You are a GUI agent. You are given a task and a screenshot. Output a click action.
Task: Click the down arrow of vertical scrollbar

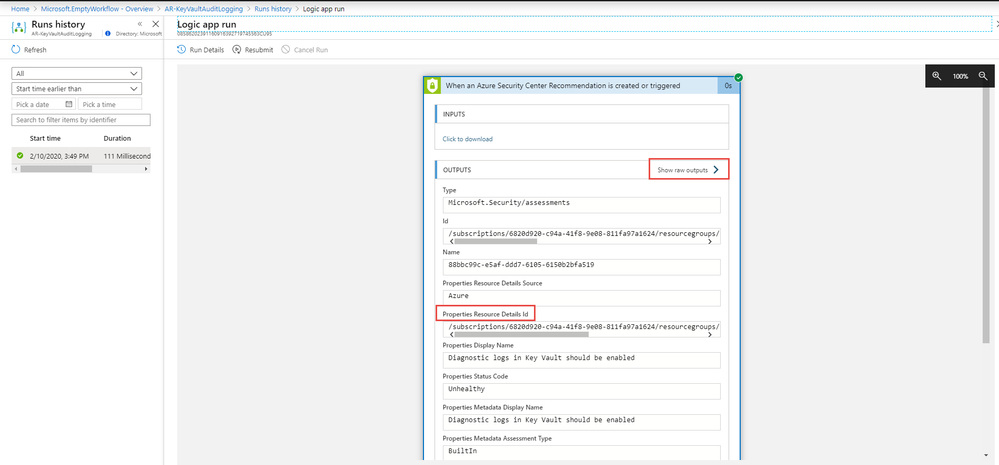tap(986, 455)
